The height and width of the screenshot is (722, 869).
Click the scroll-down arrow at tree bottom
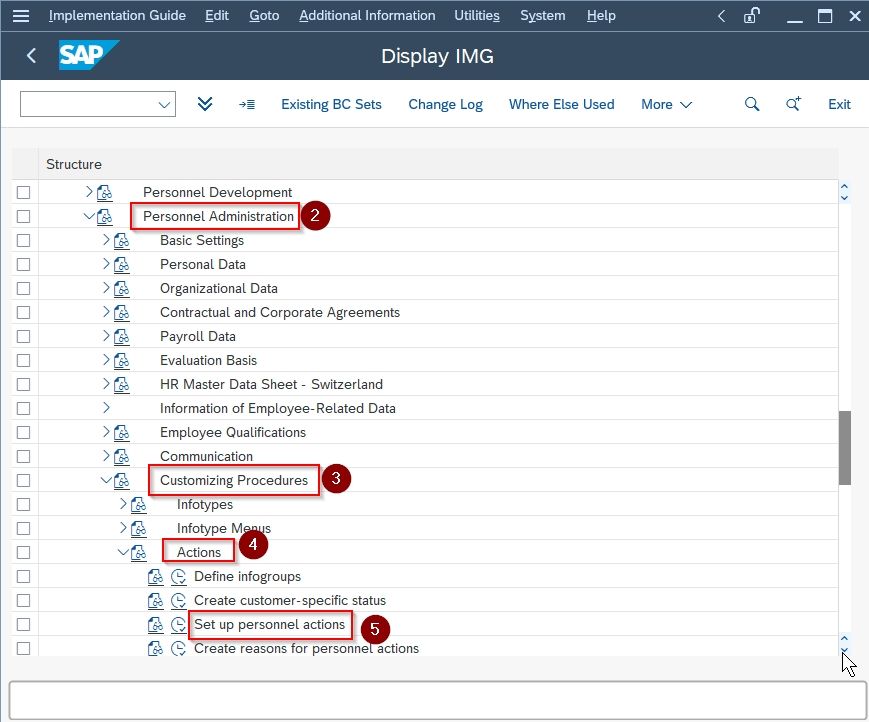(844, 650)
